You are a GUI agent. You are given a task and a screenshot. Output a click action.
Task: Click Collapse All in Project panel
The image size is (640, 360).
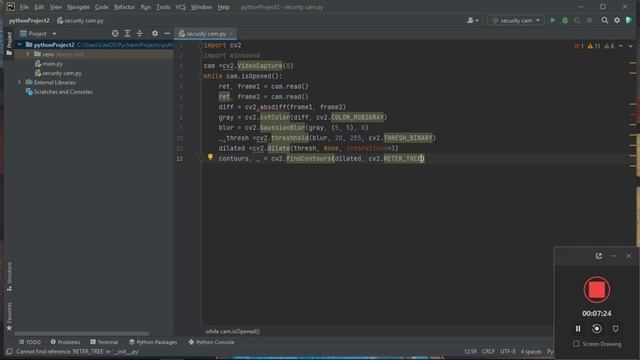(x=140, y=33)
